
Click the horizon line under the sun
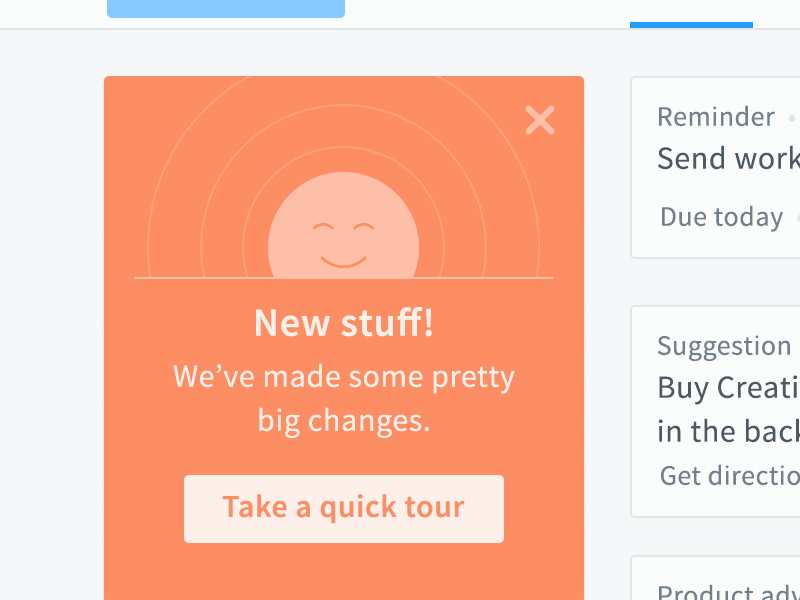coord(343,278)
